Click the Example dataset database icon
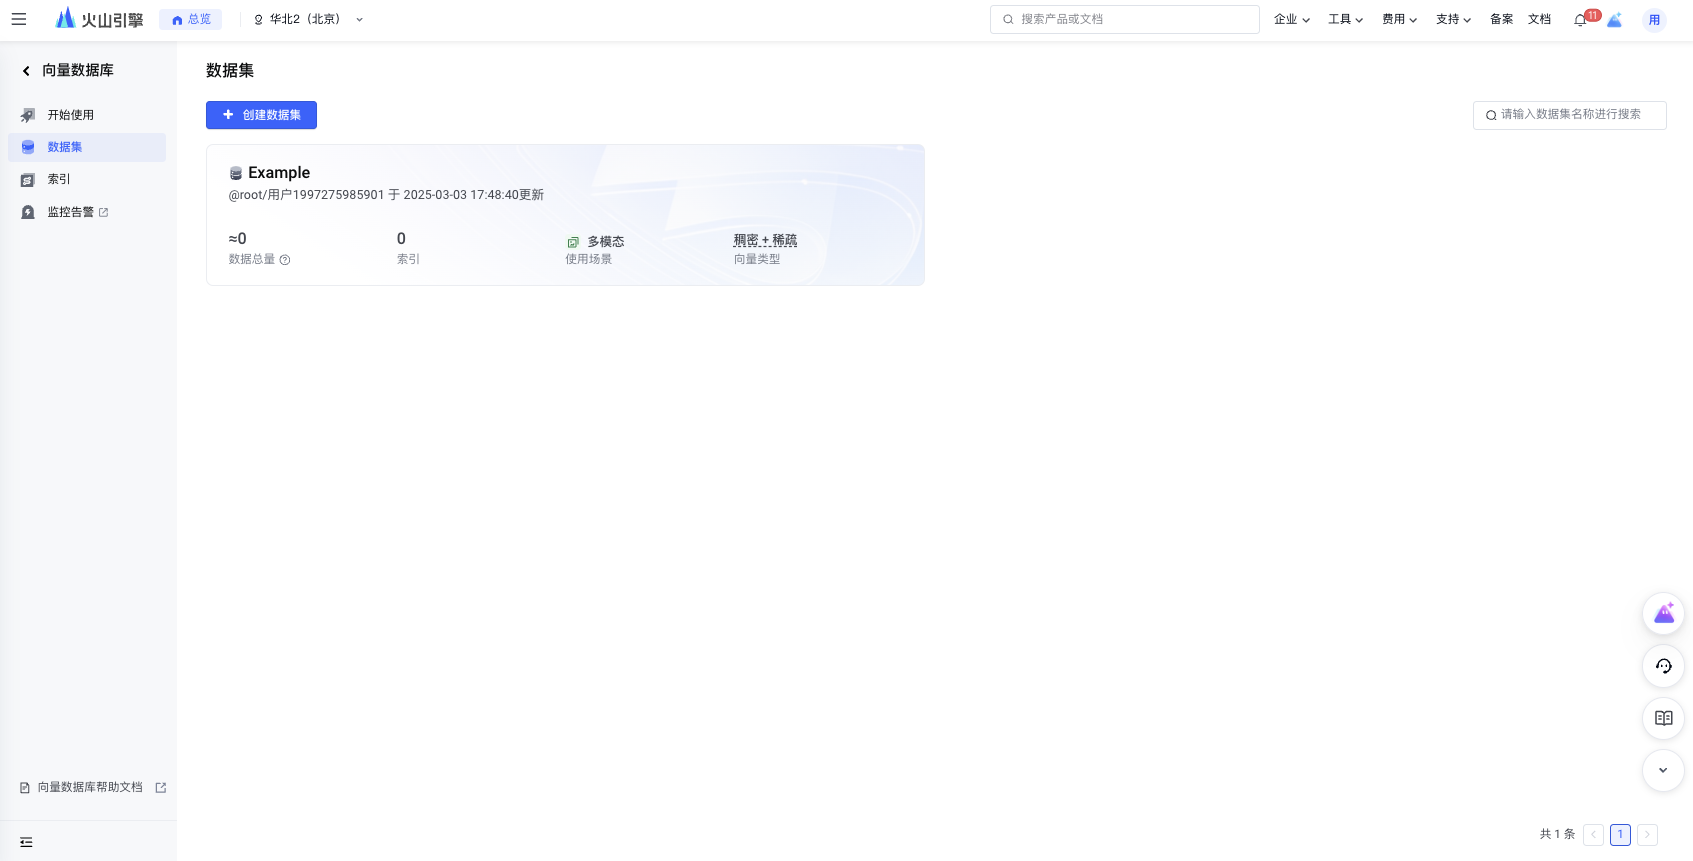This screenshot has width=1693, height=861. click(x=236, y=173)
